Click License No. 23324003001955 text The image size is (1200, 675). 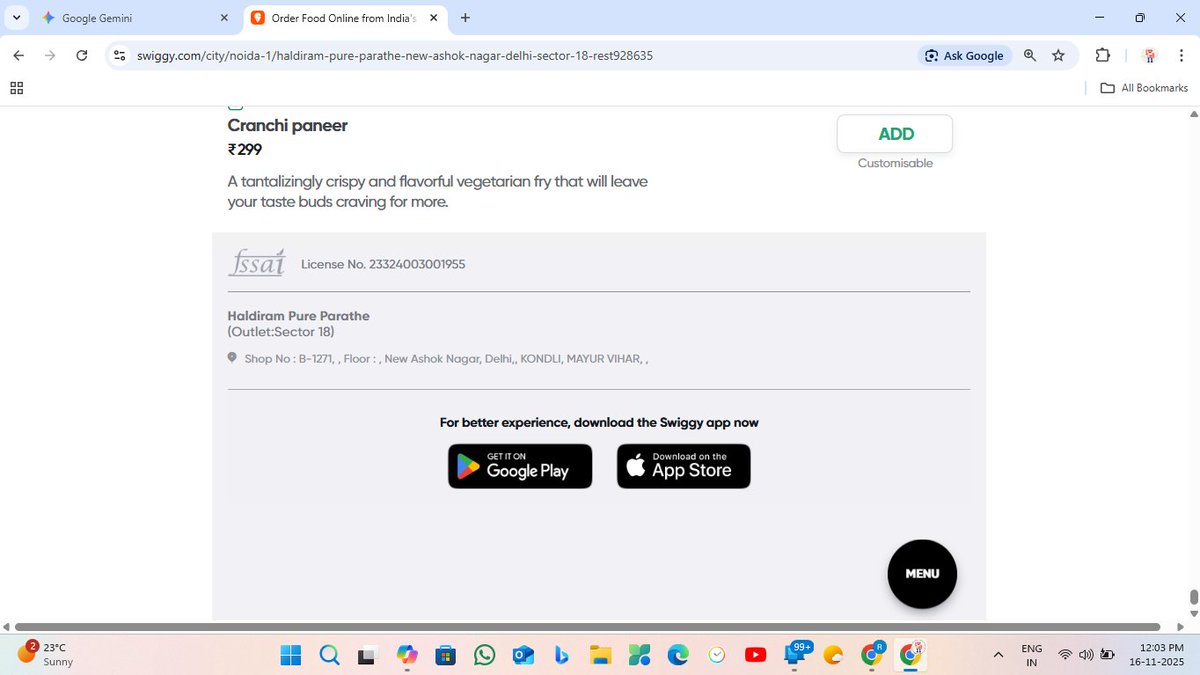point(383,264)
